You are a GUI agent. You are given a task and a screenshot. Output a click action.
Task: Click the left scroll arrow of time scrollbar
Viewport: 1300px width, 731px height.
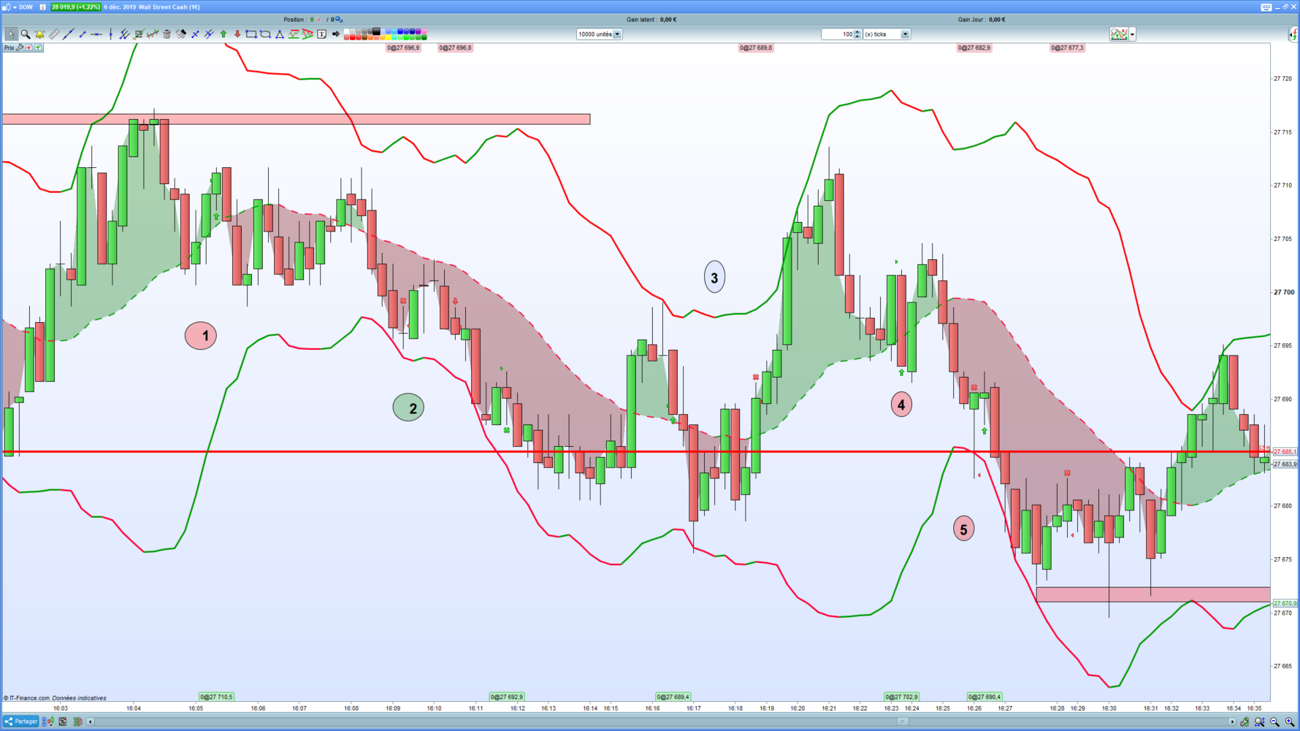click(x=91, y=722)
